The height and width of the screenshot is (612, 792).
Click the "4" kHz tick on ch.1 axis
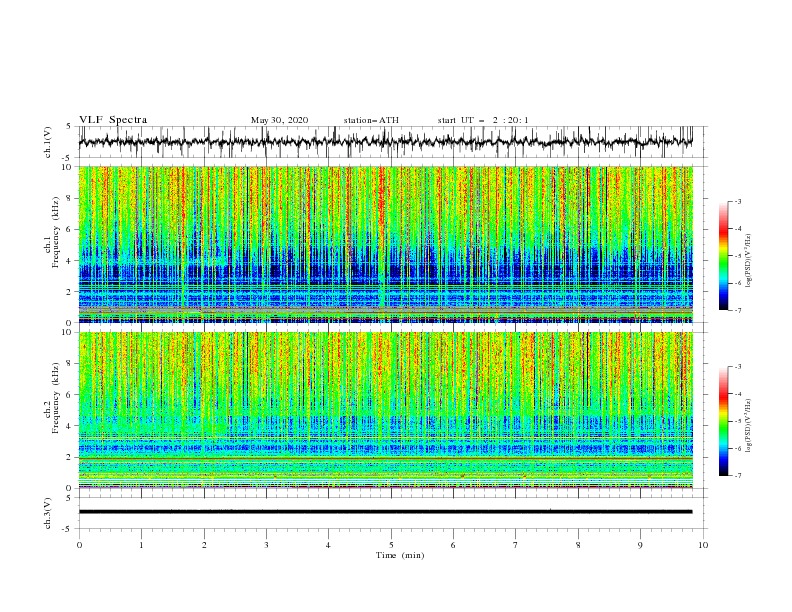point(70,261)
